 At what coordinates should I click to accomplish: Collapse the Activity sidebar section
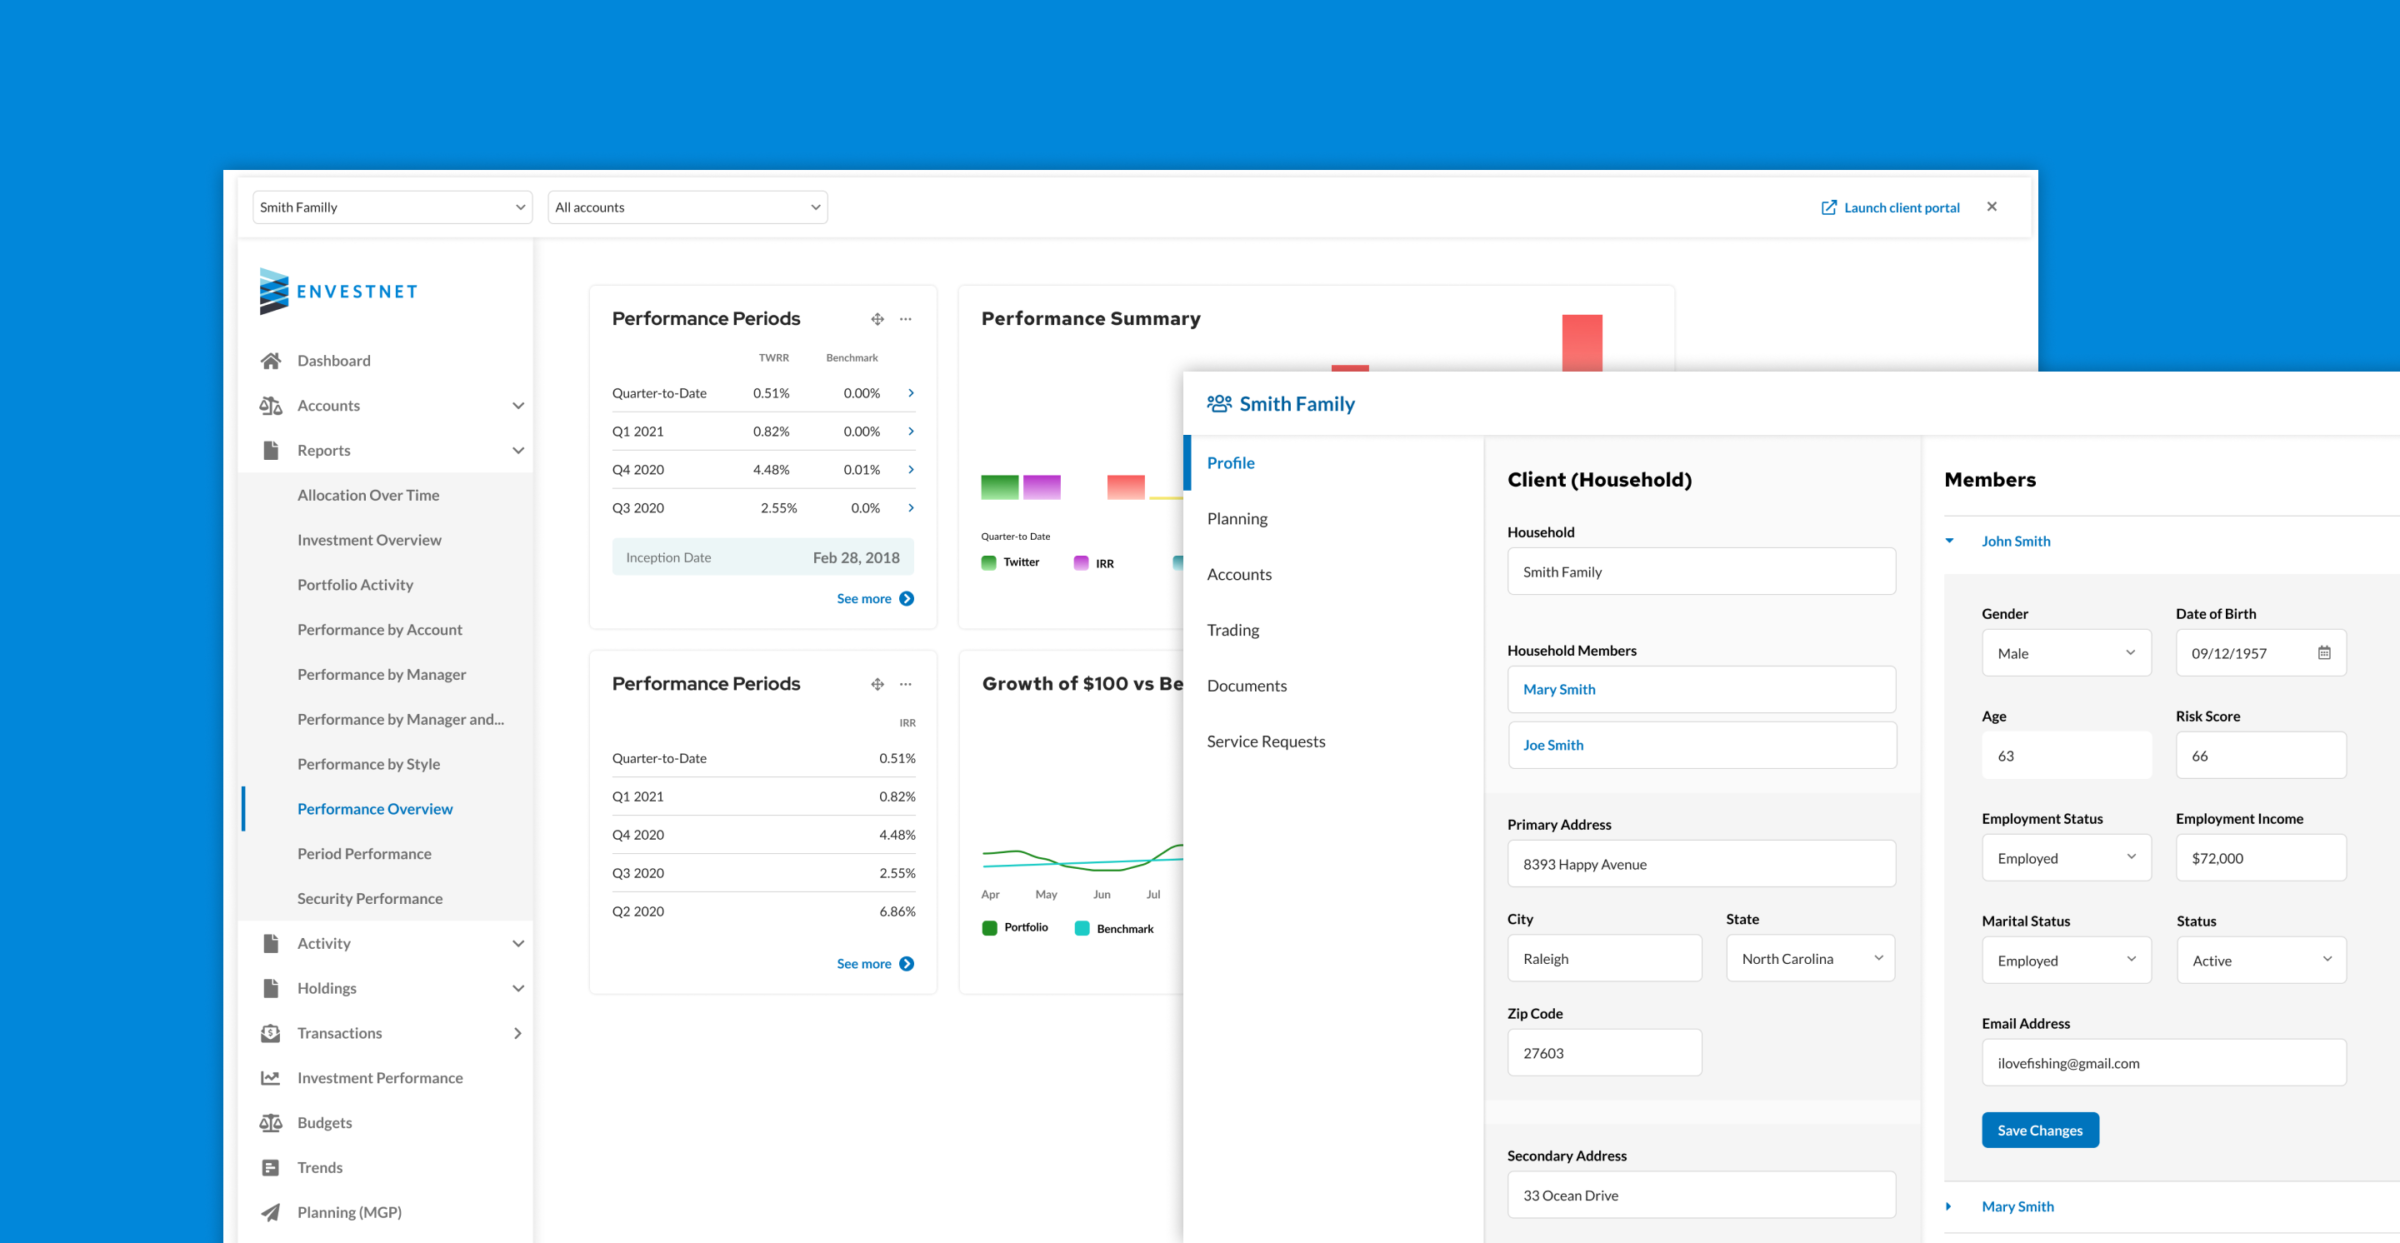pyautogui.click(x=519, y=943)
